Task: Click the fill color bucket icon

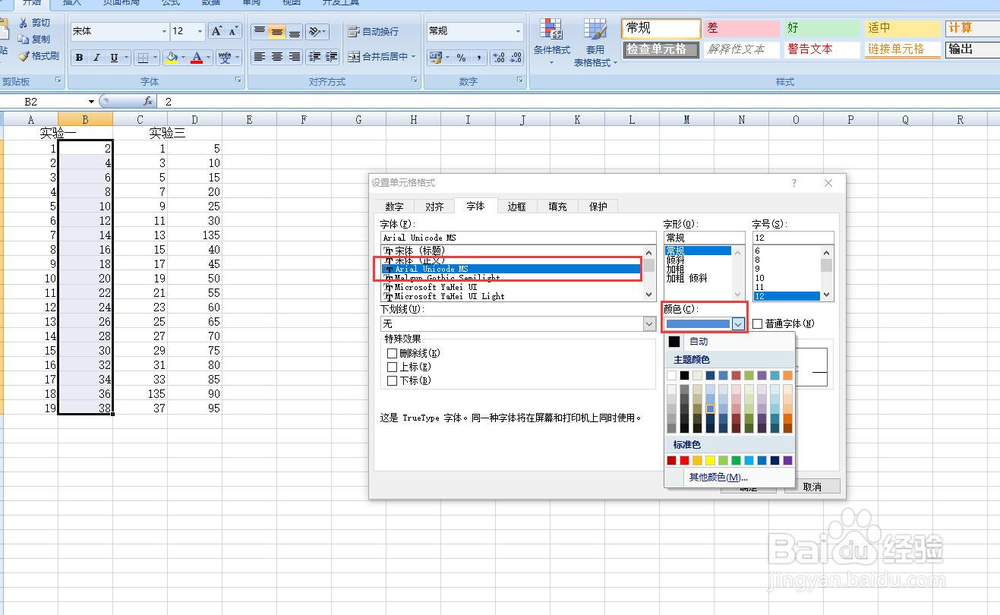Action: pyautogui.click(x=172, y=57)
